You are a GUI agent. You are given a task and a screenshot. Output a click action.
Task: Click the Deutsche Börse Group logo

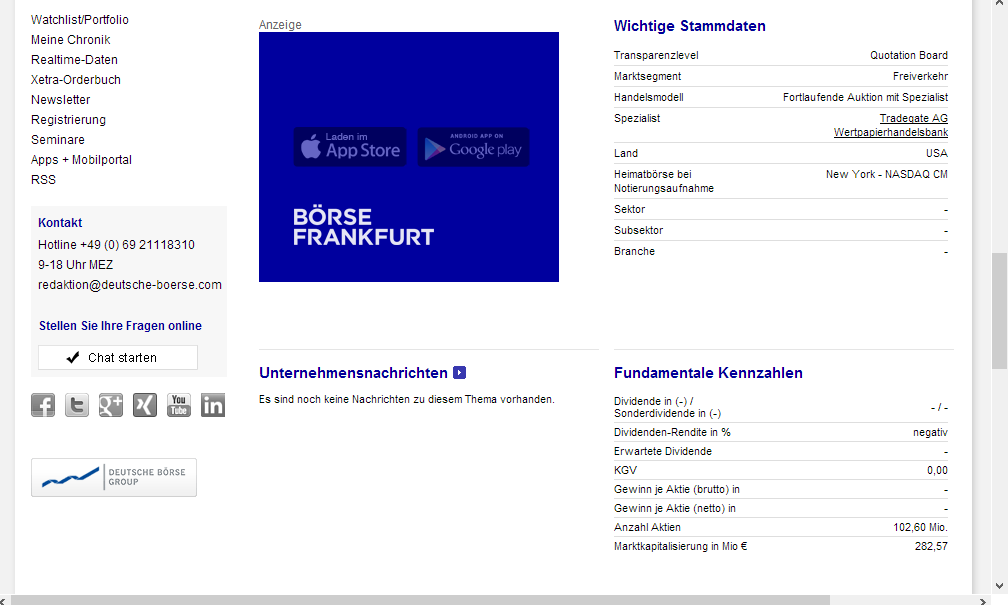point(113,477)
